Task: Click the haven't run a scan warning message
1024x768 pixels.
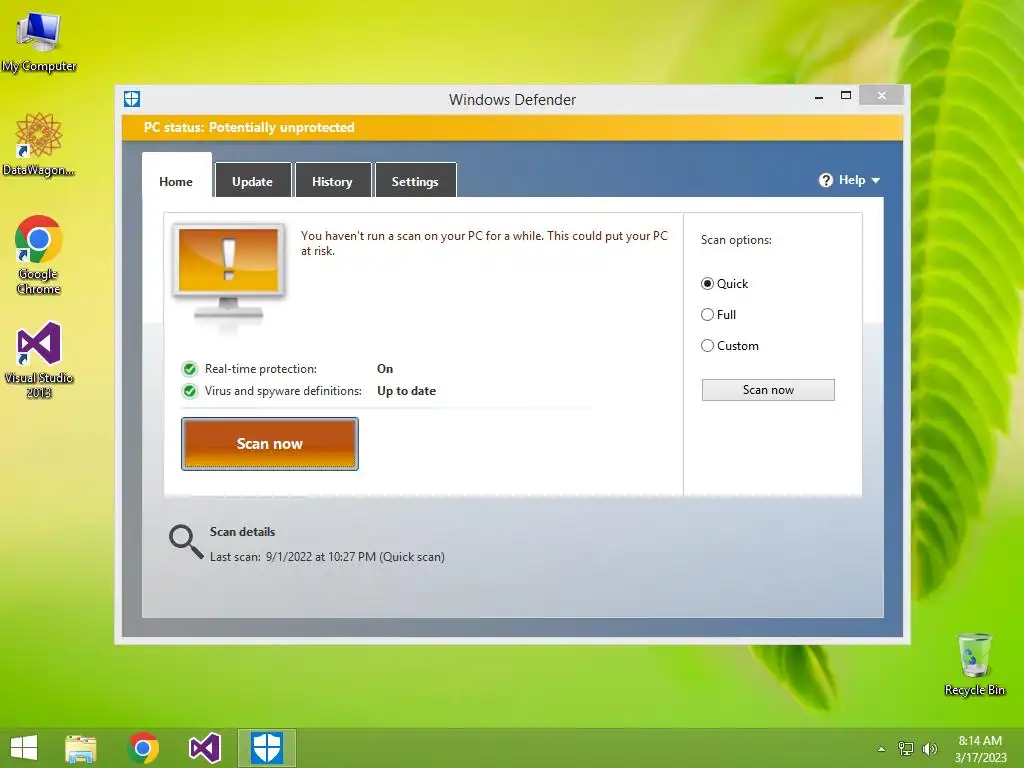Action: [484, 243]
